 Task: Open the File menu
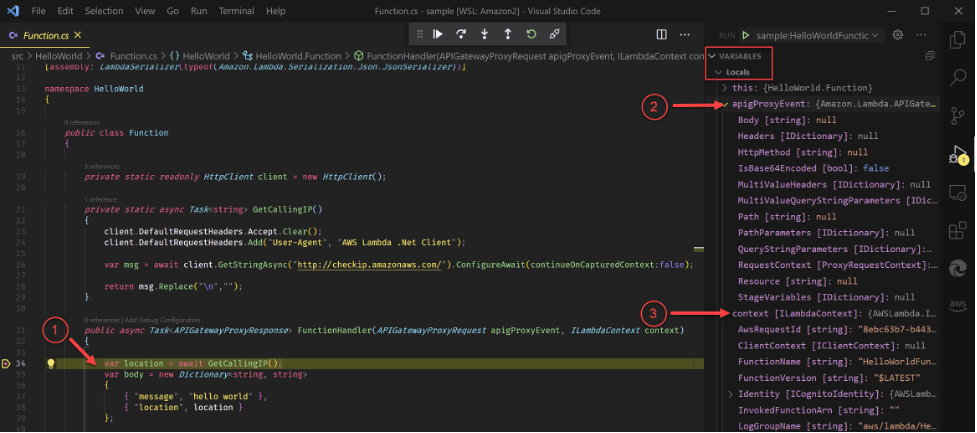point(38,11)
